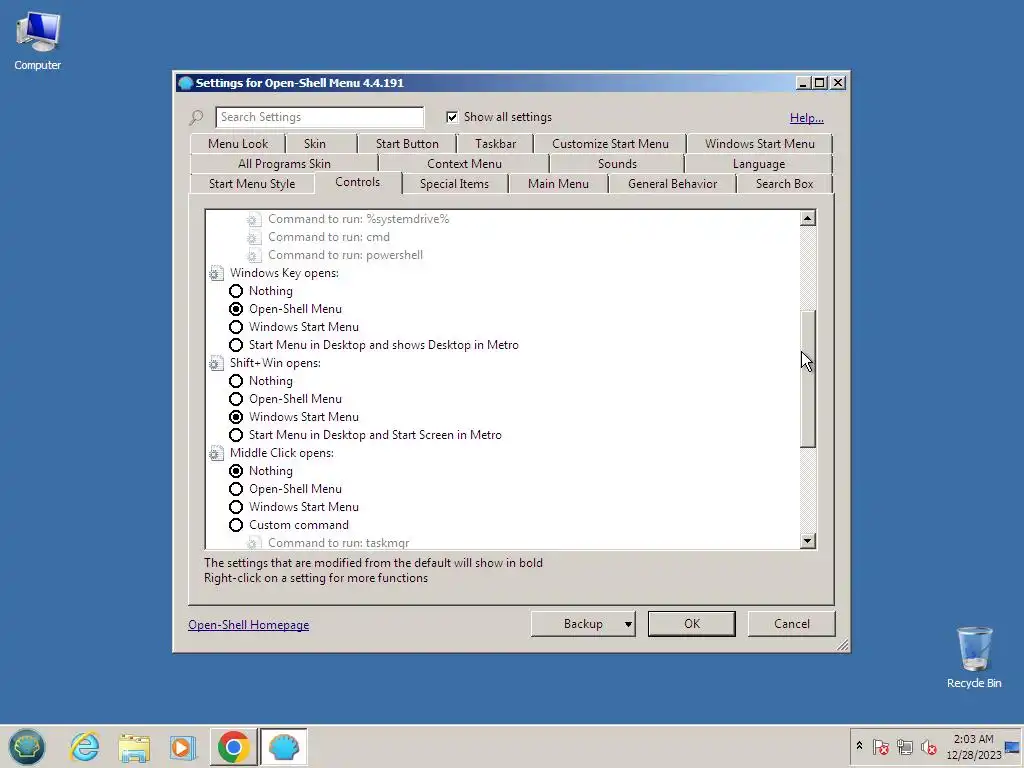Click the Show desktop icon near clock
This screenshot has height=768, width=1024.
(x=1012, y=747)
